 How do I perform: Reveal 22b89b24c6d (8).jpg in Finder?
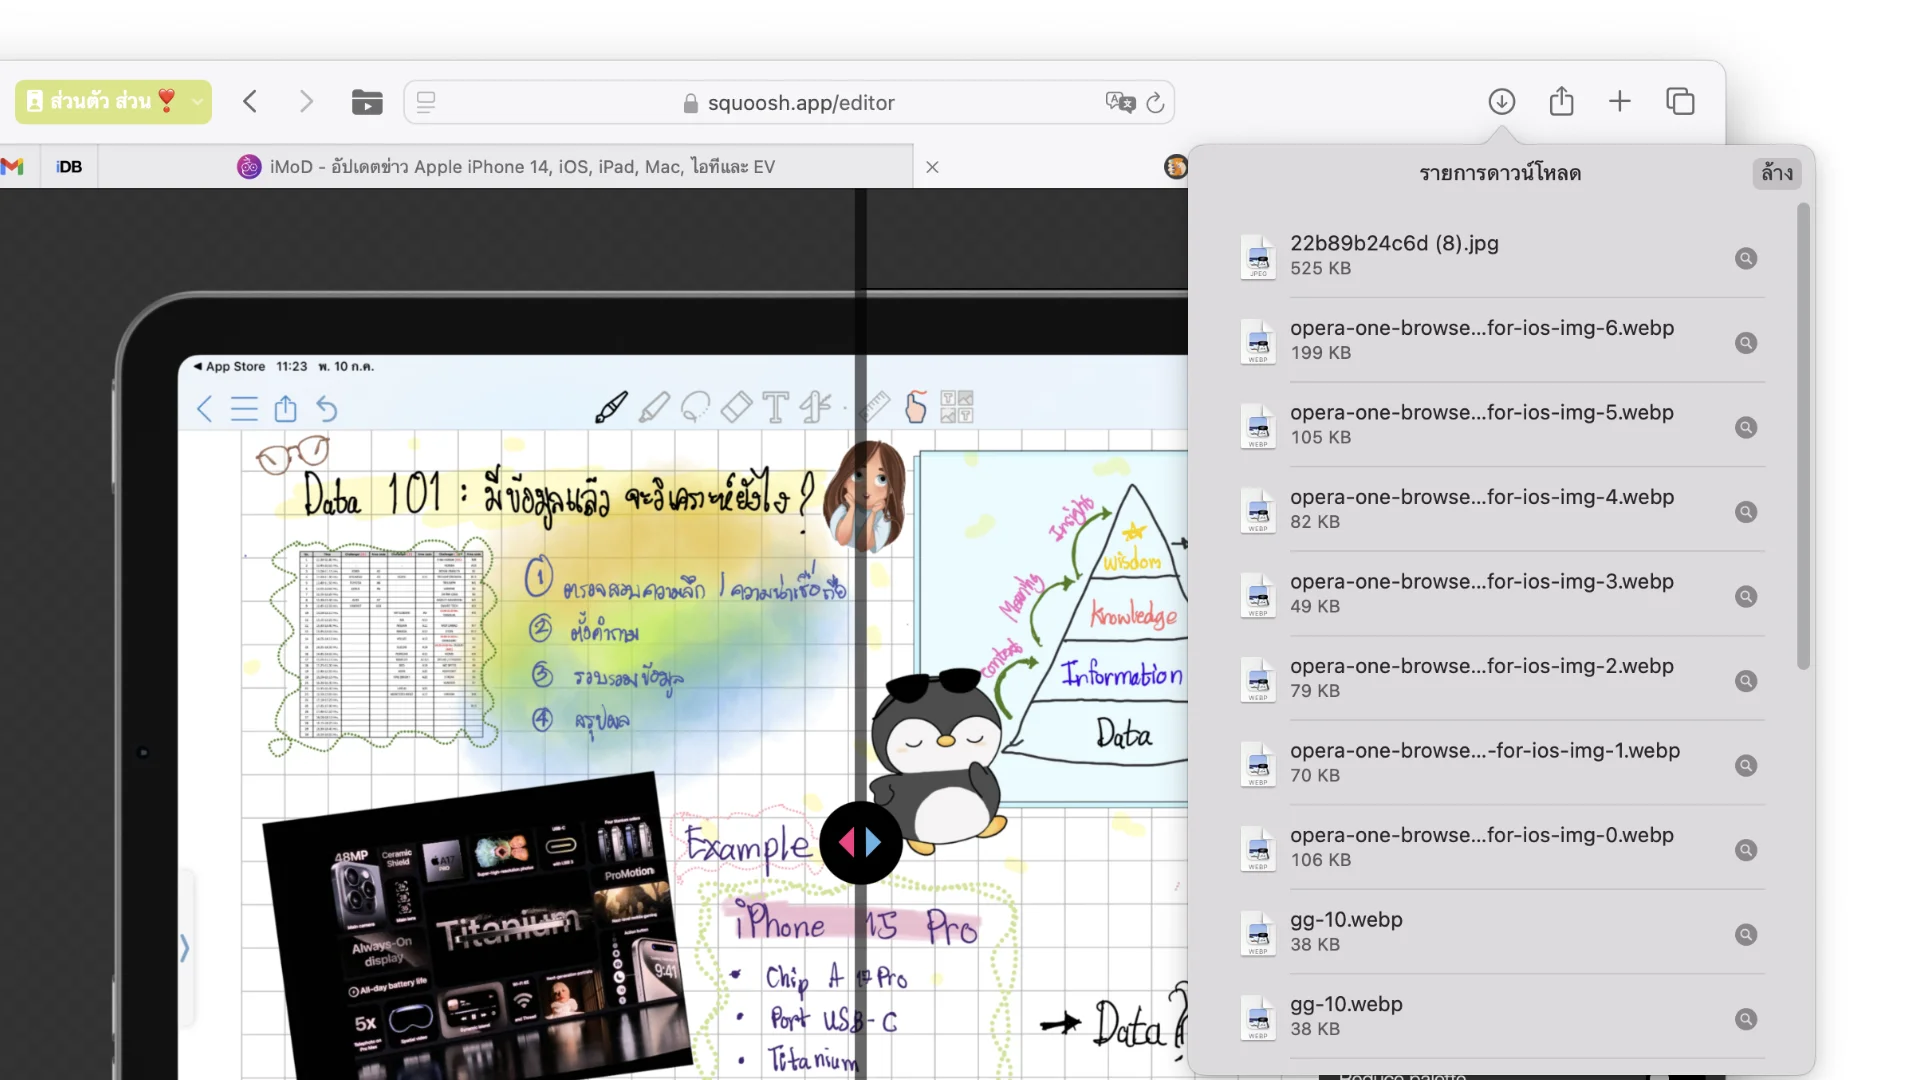[1746, 258]
